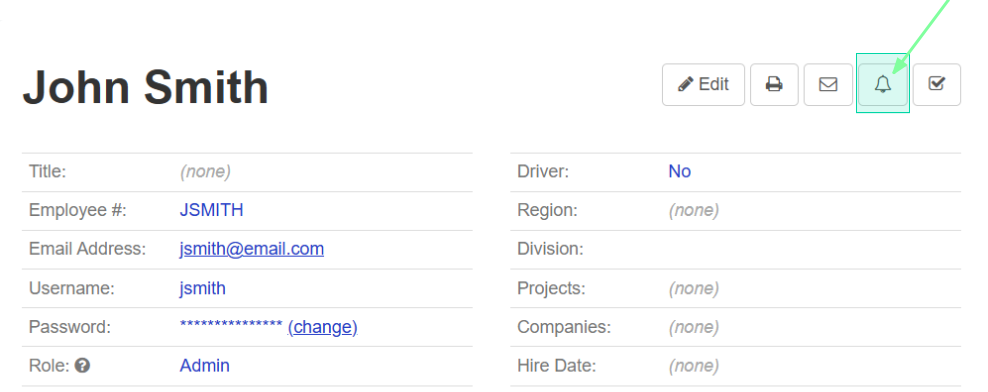Select the Driver value No
The height and width of the screenshot is (392, 988).
(x=680, y=171)
